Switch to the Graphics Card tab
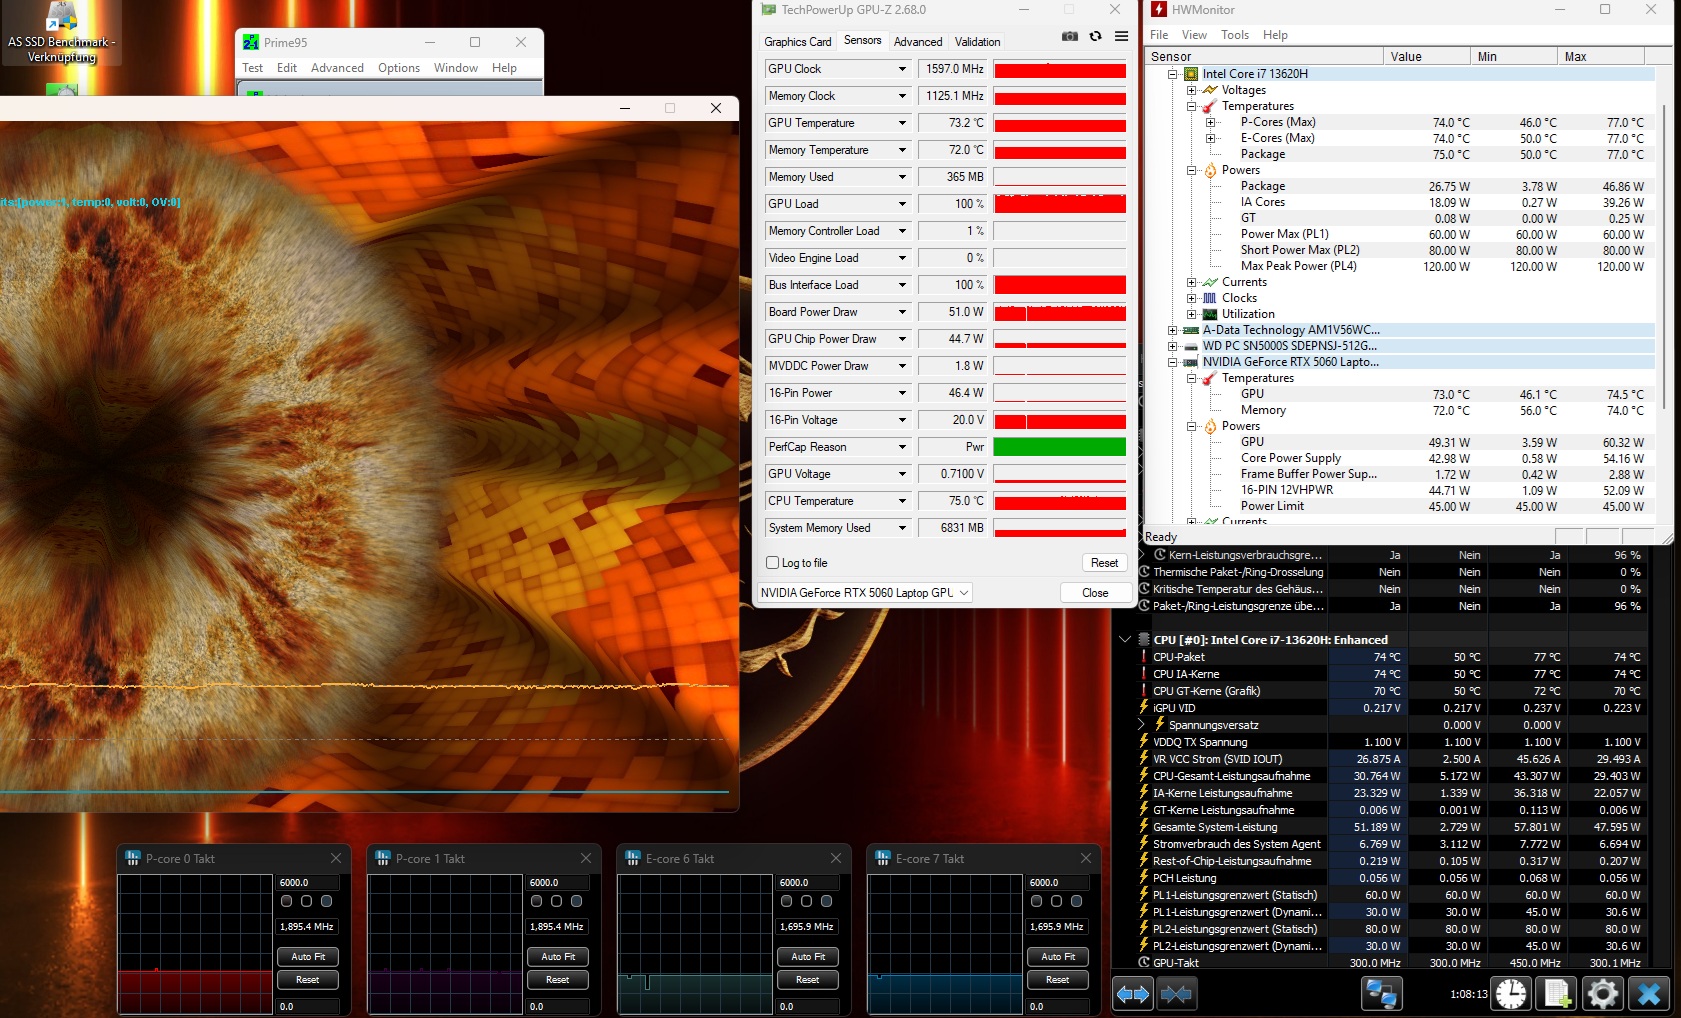The width and height of the screenshot is (1681, 1018). pos(797,42)
